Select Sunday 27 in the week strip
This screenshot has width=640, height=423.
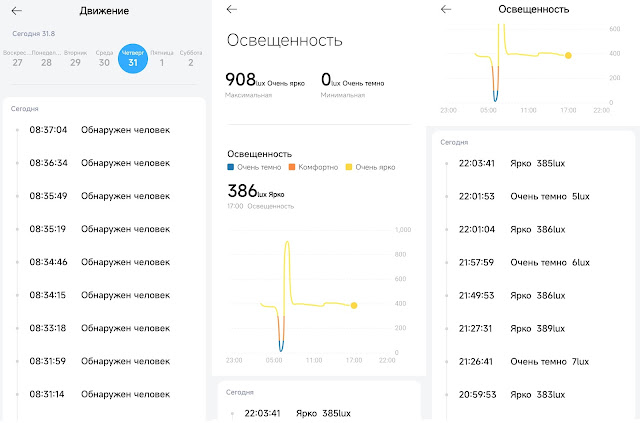pos(17,58)
